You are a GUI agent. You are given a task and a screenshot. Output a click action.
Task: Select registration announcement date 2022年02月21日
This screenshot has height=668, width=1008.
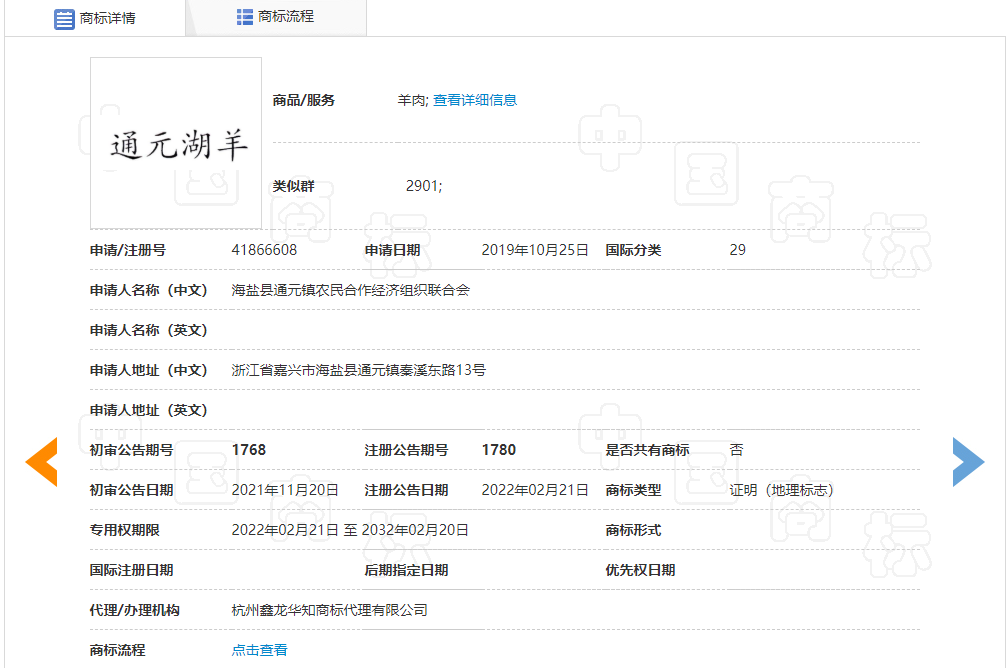coord(535,490)
